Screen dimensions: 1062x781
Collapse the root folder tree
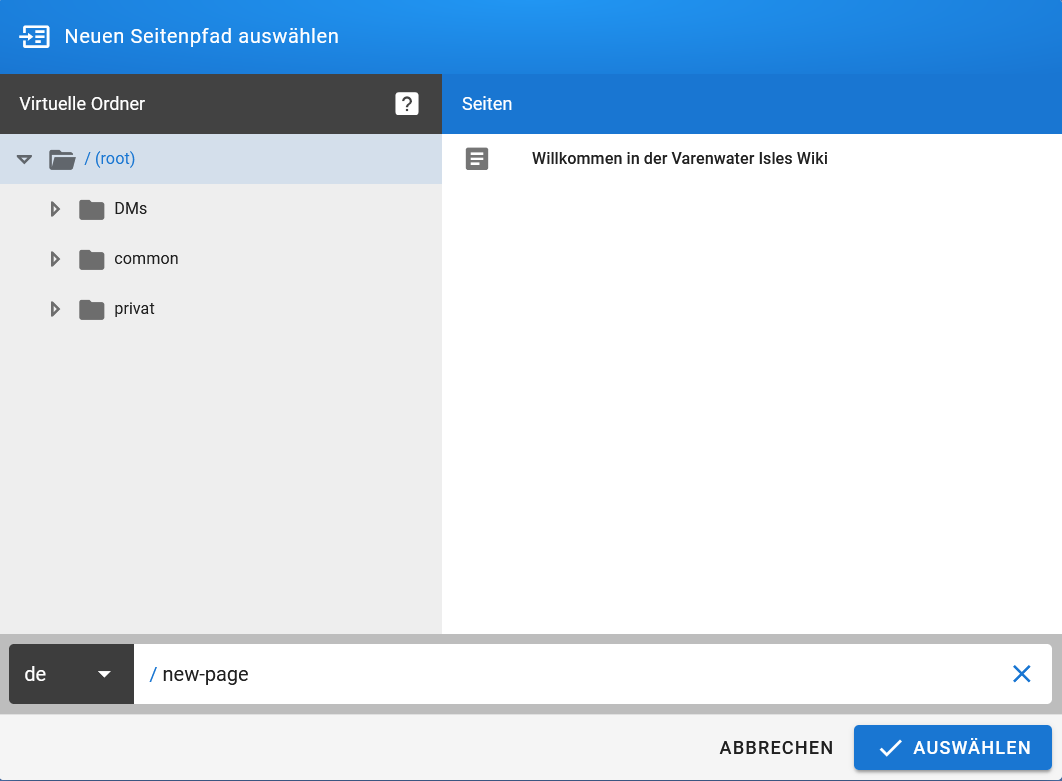click(x=23, y=158)
